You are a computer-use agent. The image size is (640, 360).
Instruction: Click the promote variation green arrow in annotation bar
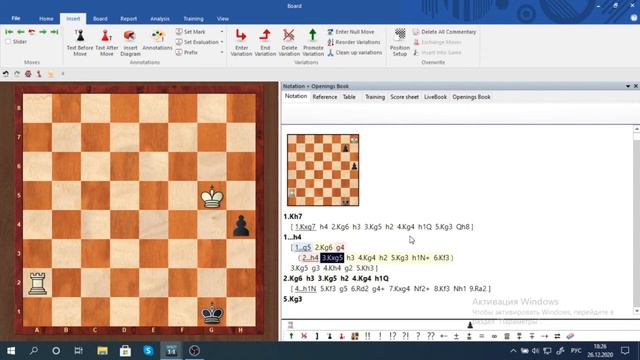(291, 336)
